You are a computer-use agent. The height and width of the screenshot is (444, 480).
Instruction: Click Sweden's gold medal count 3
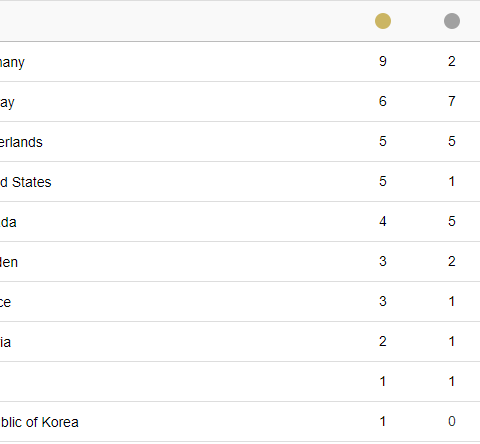[383, 261]
